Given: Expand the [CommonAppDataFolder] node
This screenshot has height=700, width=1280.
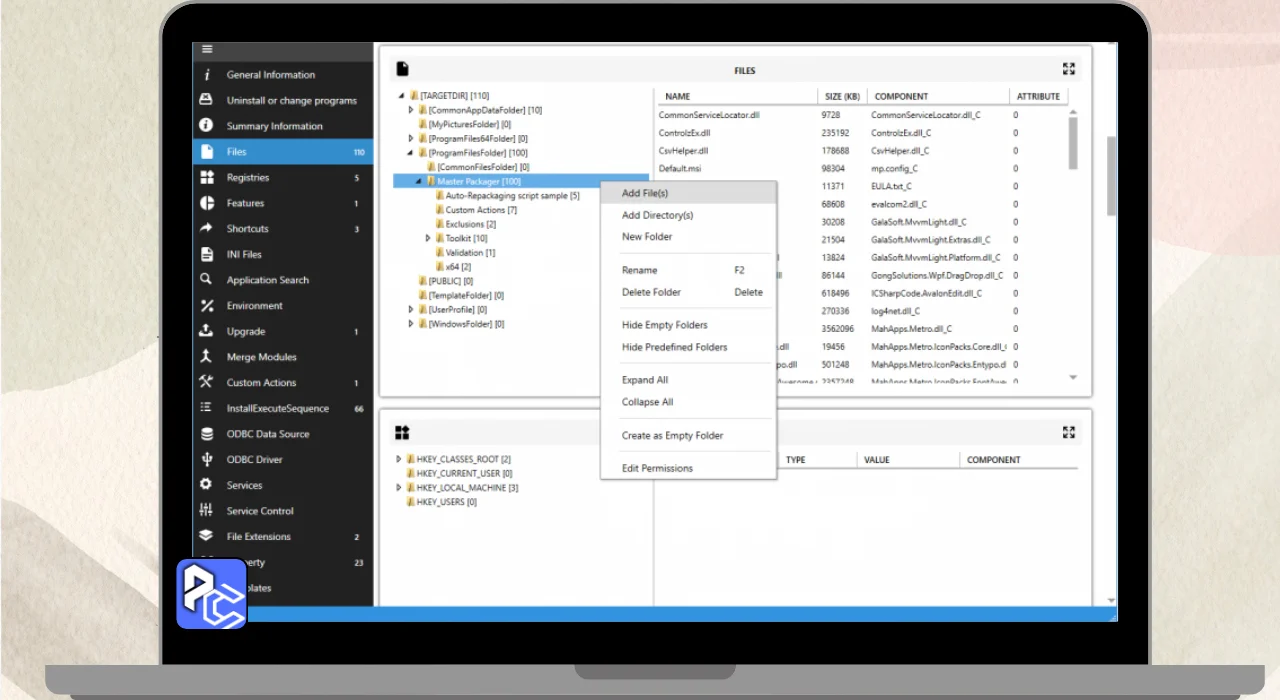Looking at the screenshot, I should tap(411, 110).
